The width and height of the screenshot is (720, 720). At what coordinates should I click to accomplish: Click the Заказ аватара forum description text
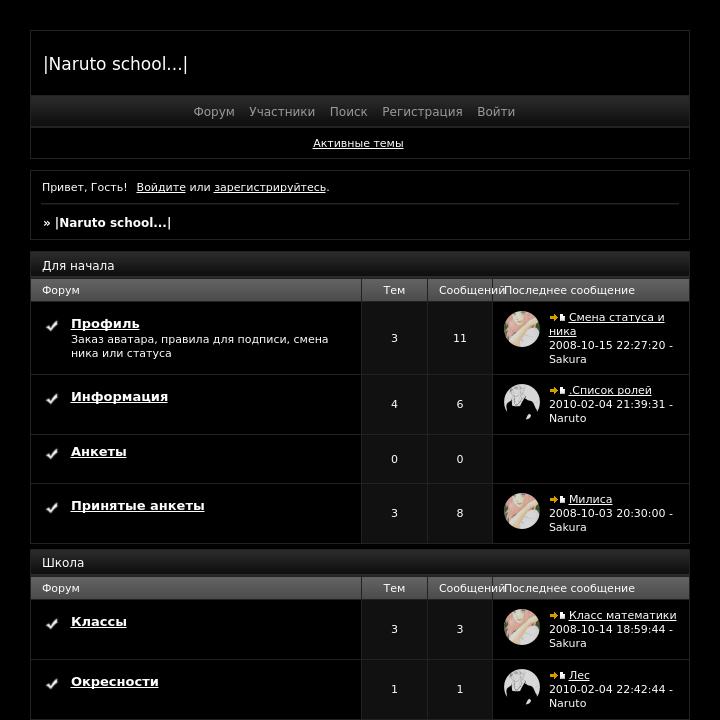pos(200,347)
